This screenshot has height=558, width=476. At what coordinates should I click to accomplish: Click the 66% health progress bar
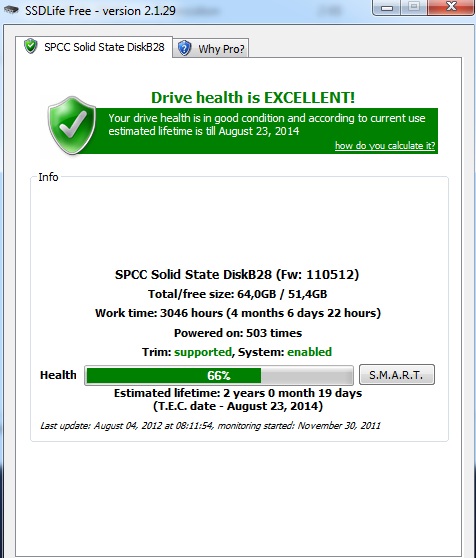(x=219, y=375)
